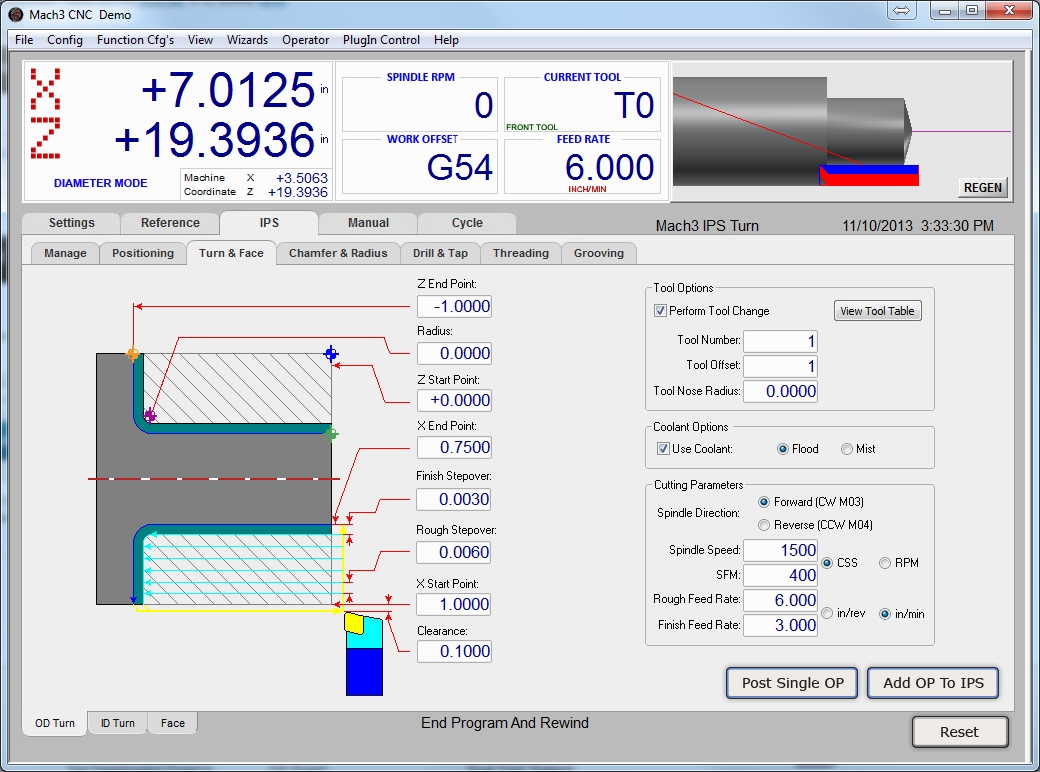
Task: Click the Tool Number field
Action: click(x=781, y=342)
